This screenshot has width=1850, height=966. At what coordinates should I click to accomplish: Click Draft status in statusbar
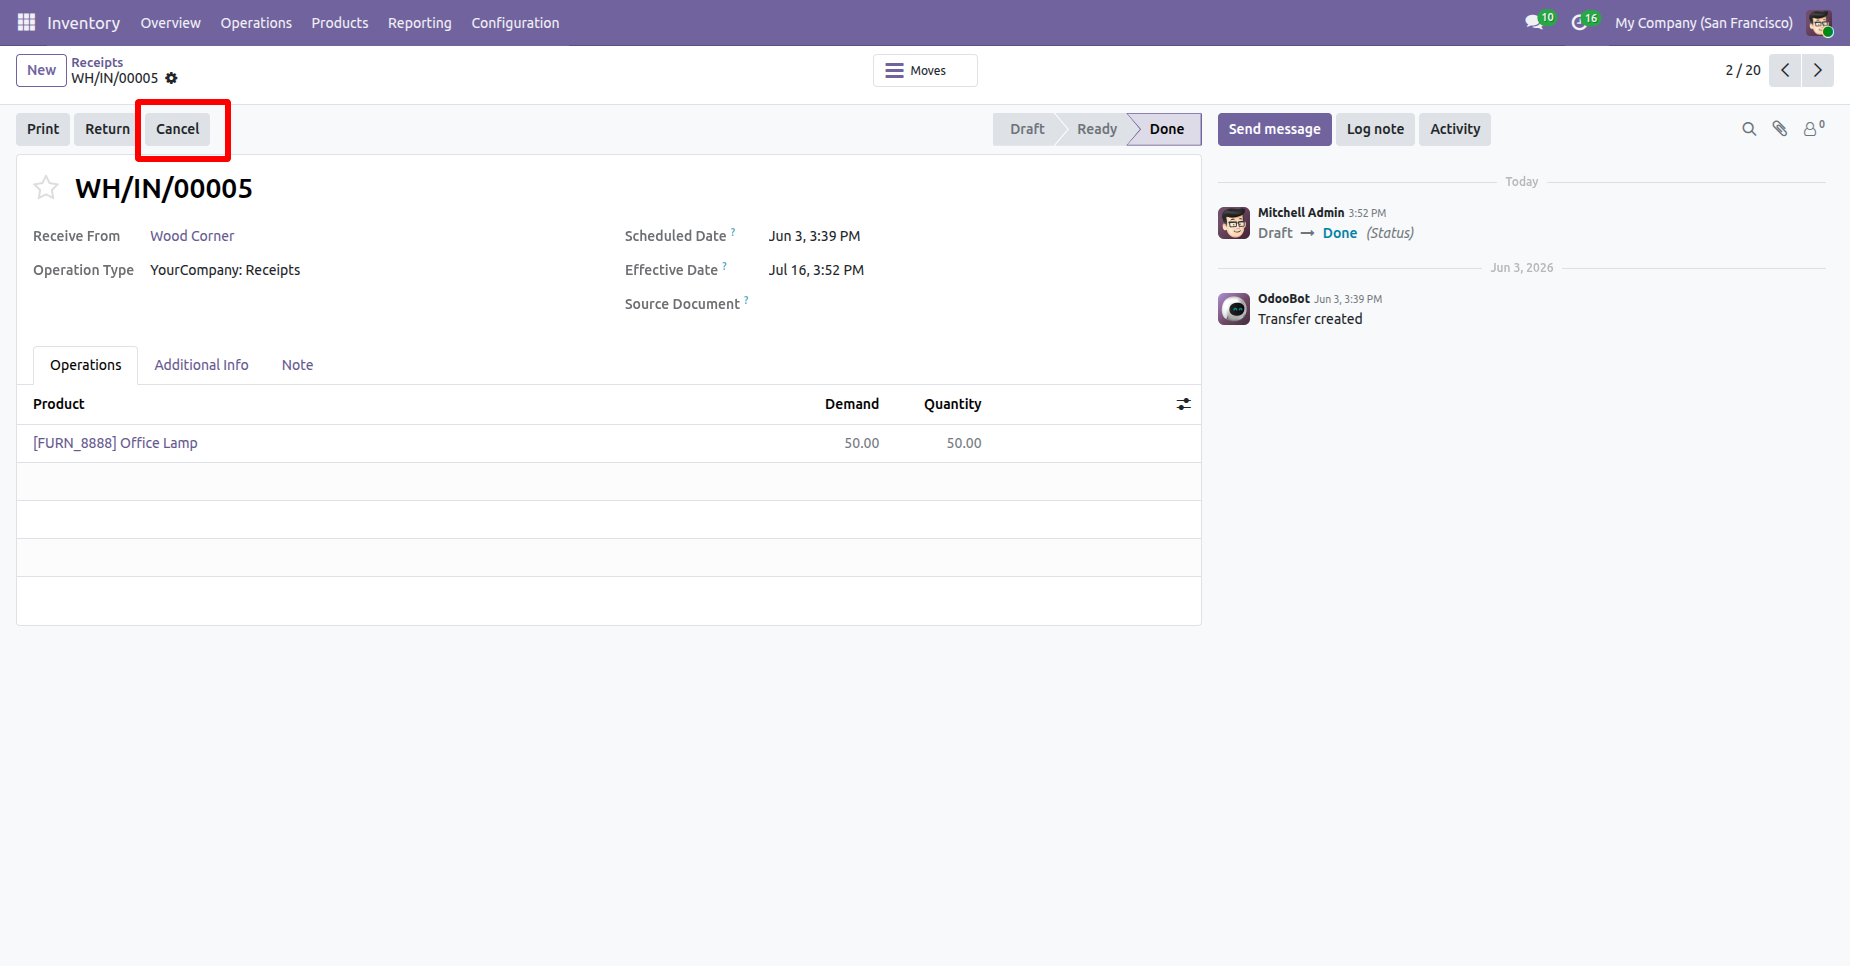[x=1027, y=129]
